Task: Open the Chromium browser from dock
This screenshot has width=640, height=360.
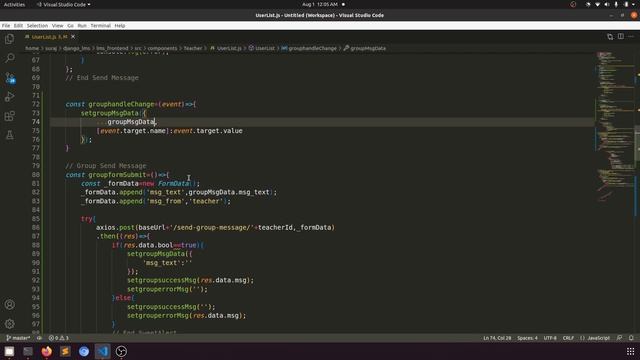Action: tap(84, 351)
